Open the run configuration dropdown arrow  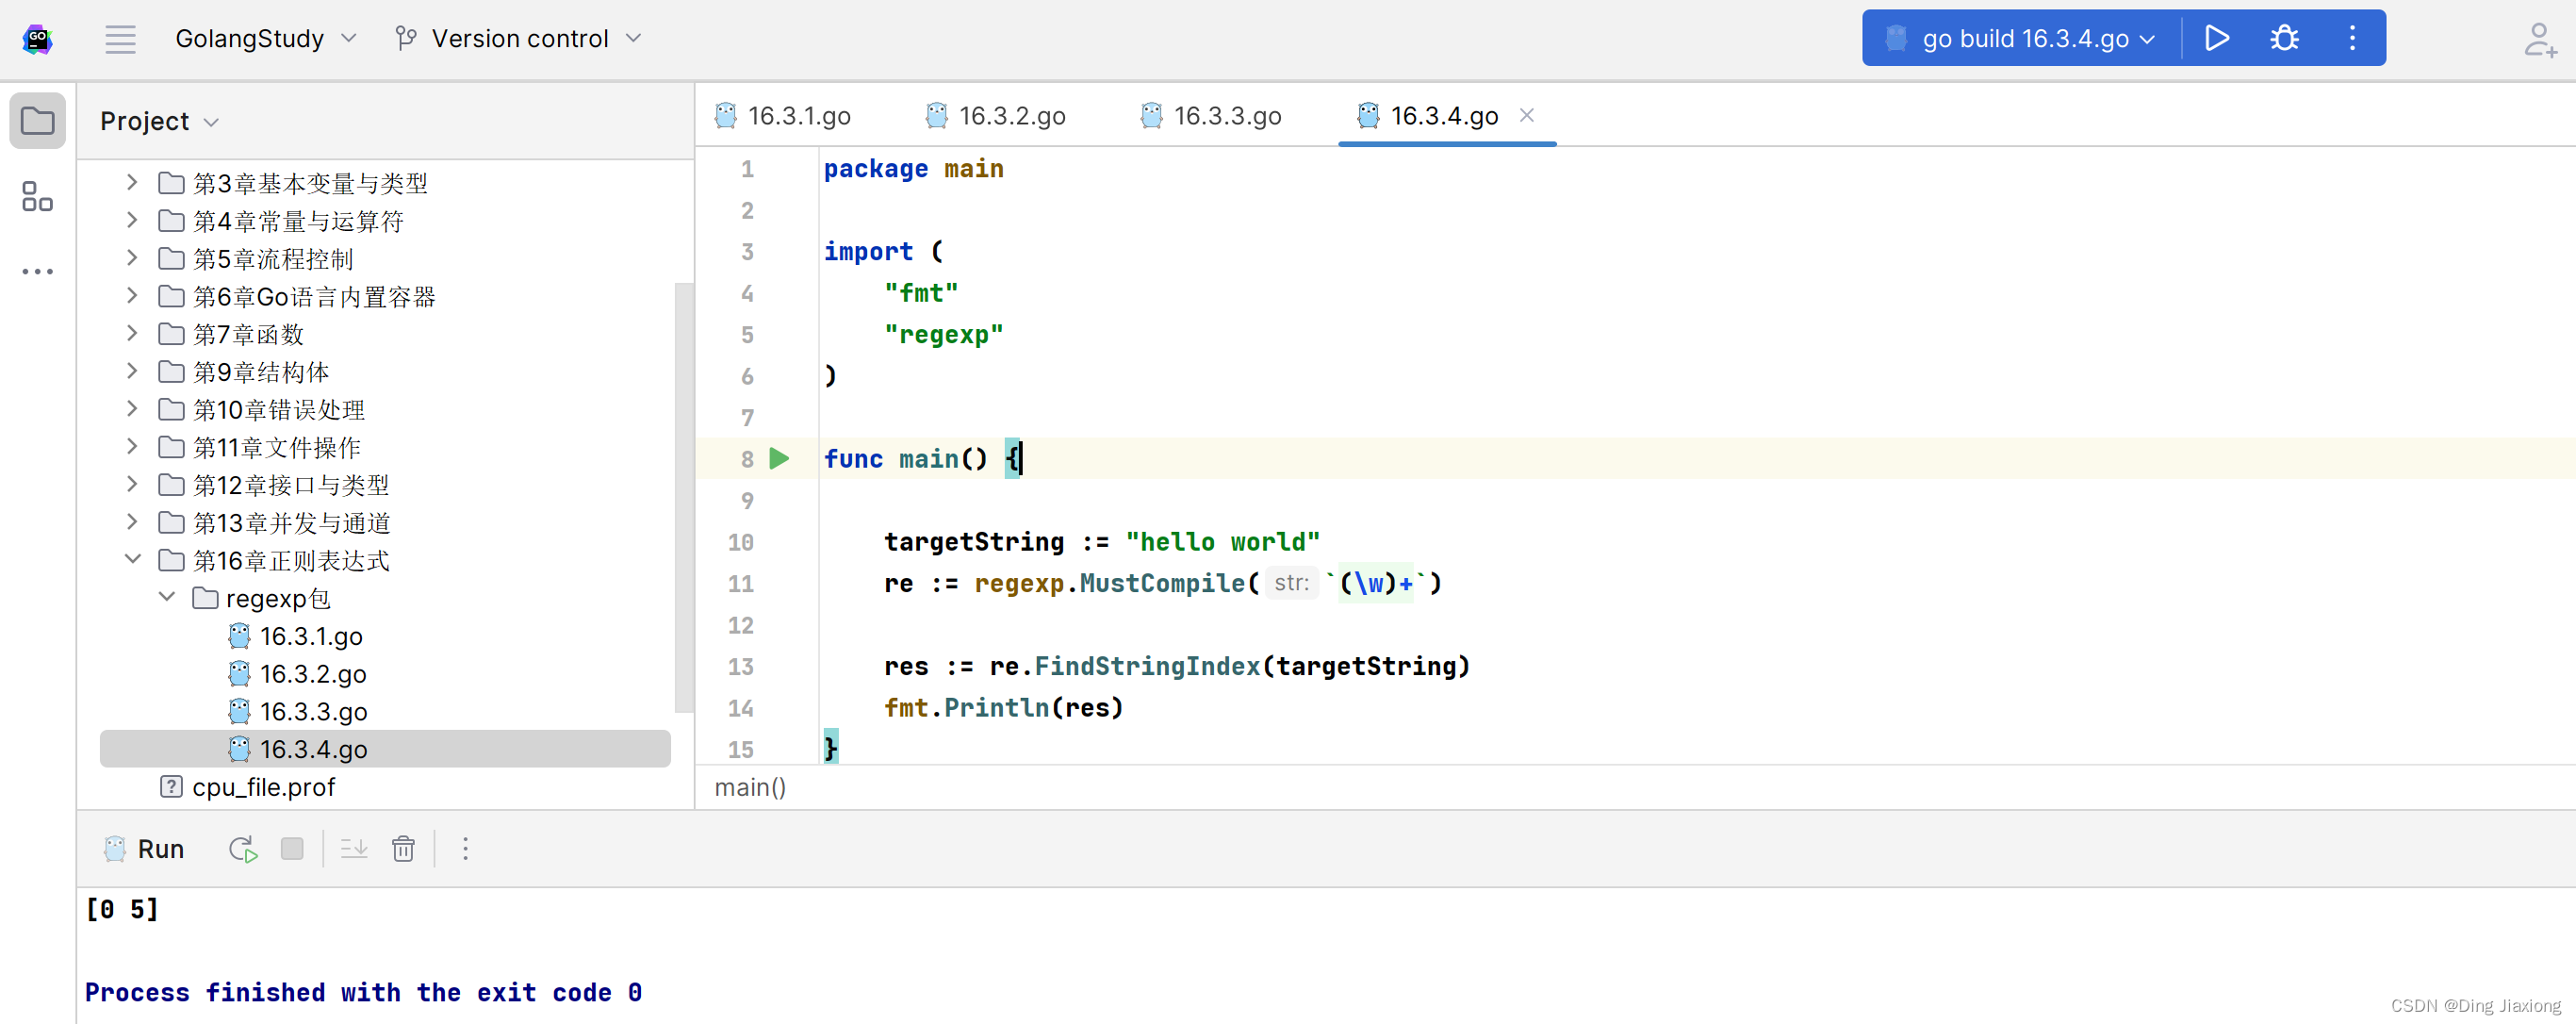2146,39
